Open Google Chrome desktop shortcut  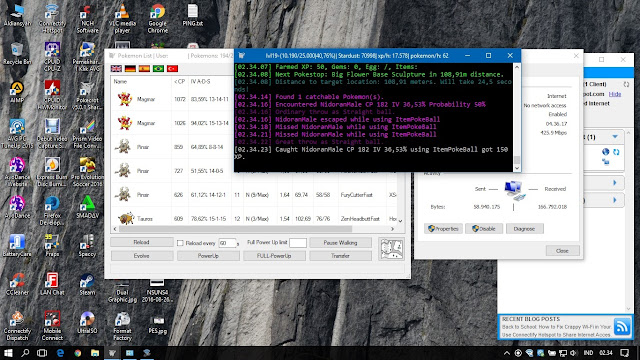click(x=158, y=19)
